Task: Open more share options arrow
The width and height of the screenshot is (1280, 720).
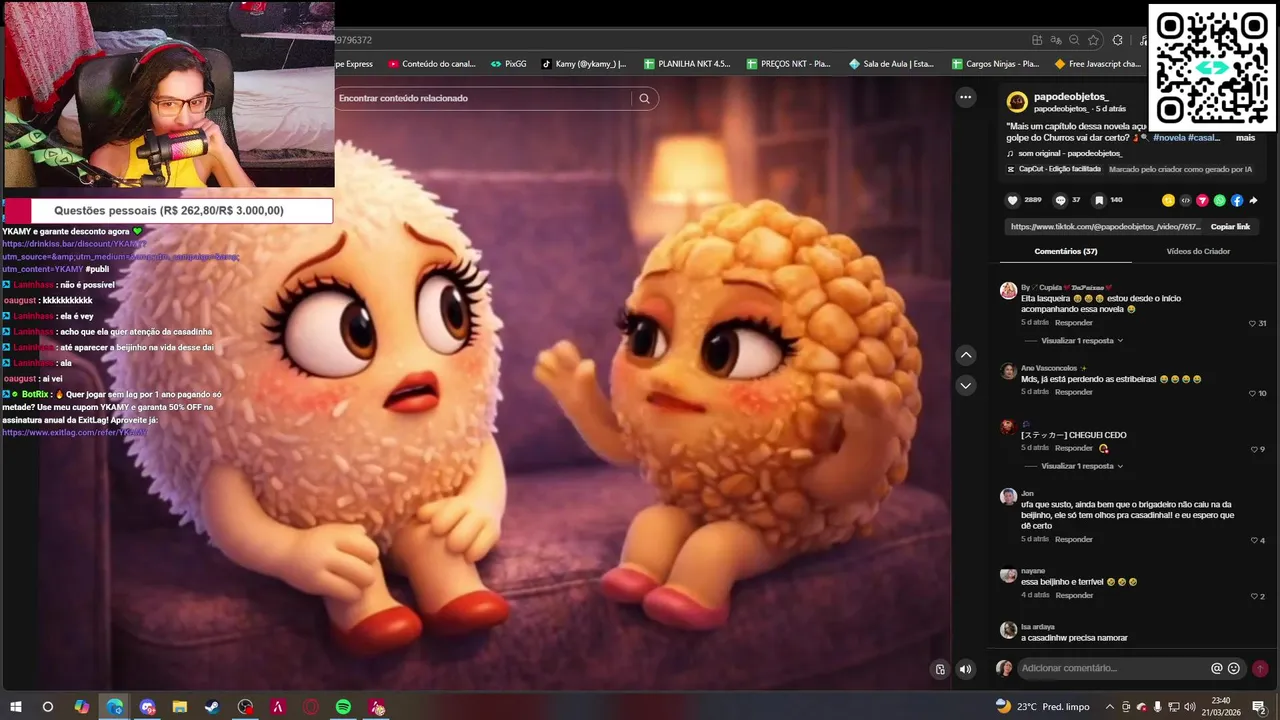Action: (x=1254, y=200)
